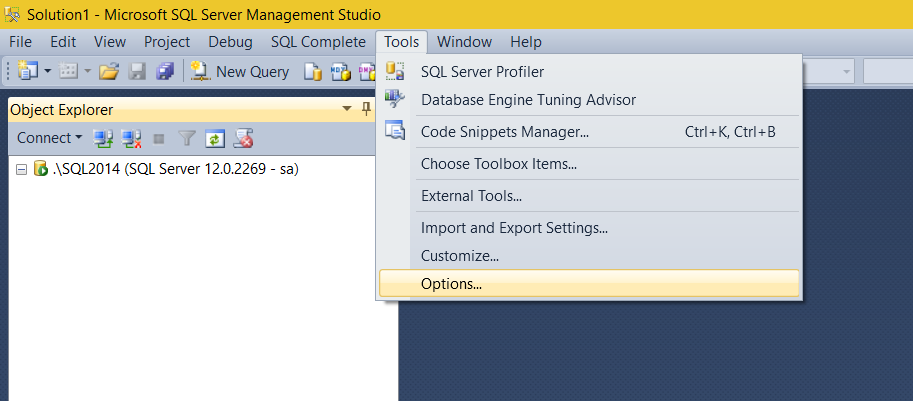The width and height of the screenshot is (913, 401).
Task: Select Database Engine Tuning Advisor
Action: [x=589, y=100]
